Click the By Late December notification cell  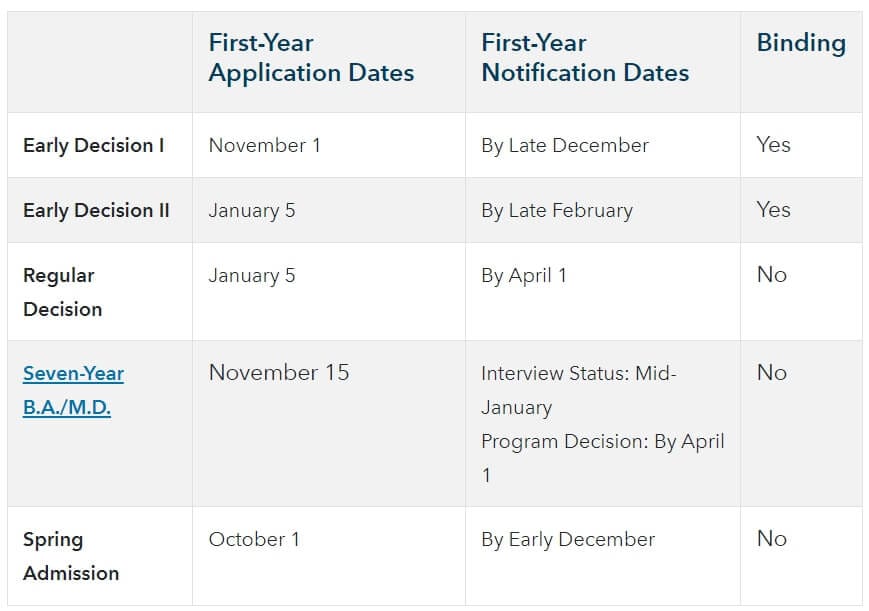click(565, 145)
